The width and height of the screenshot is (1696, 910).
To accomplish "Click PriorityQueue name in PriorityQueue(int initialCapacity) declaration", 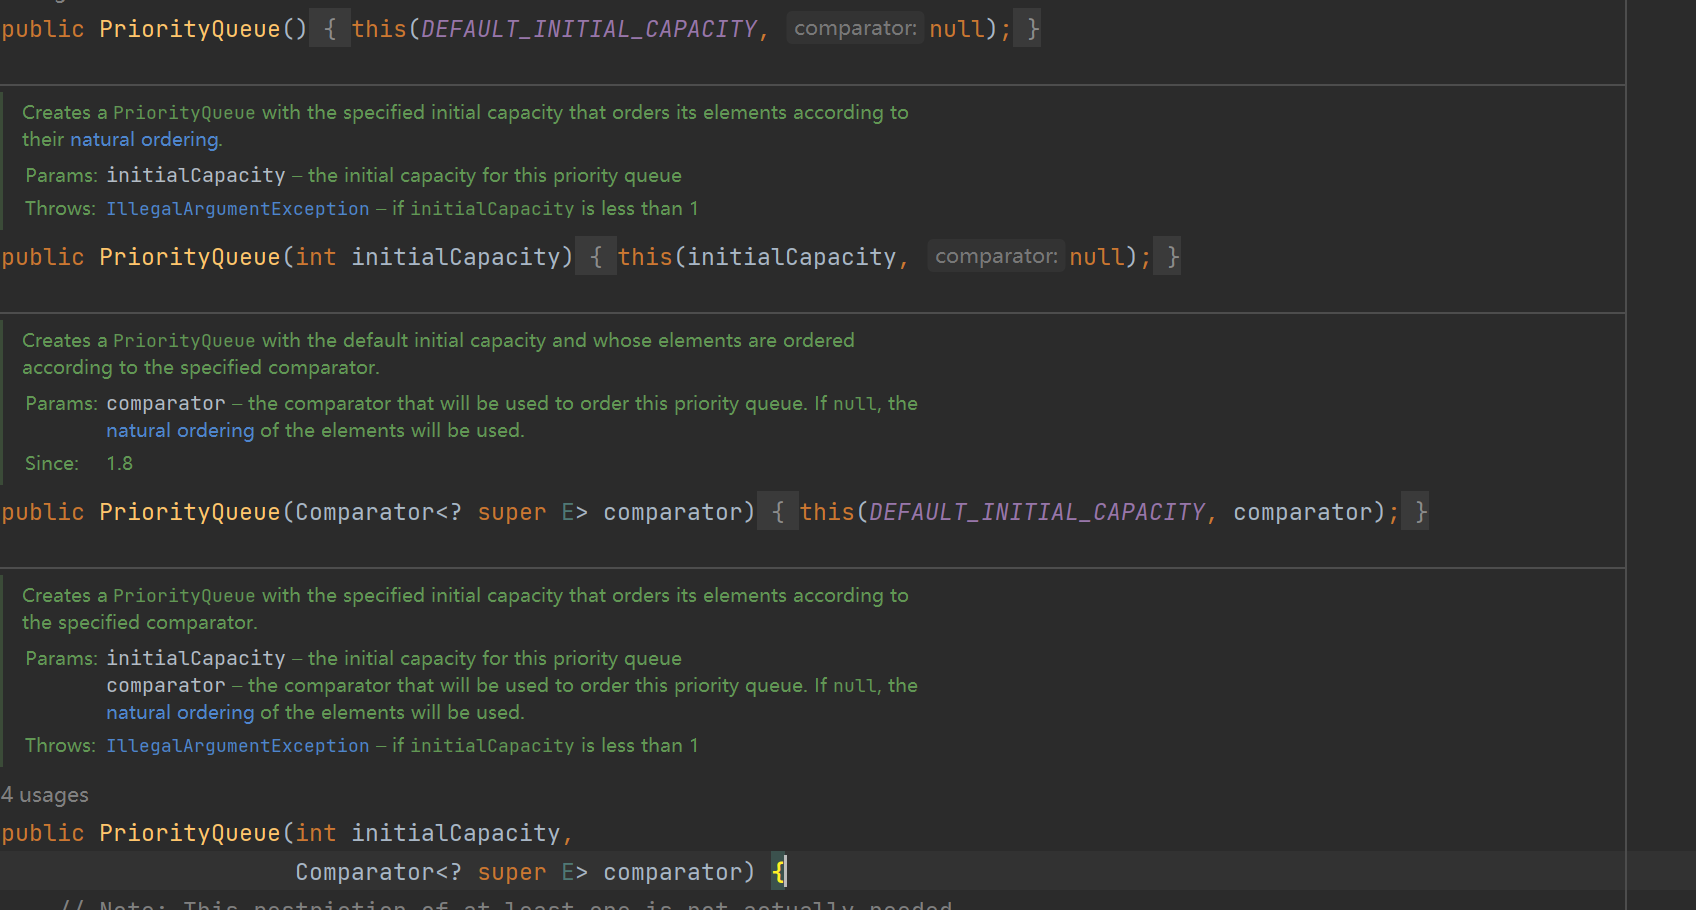I will pos(190,257).
